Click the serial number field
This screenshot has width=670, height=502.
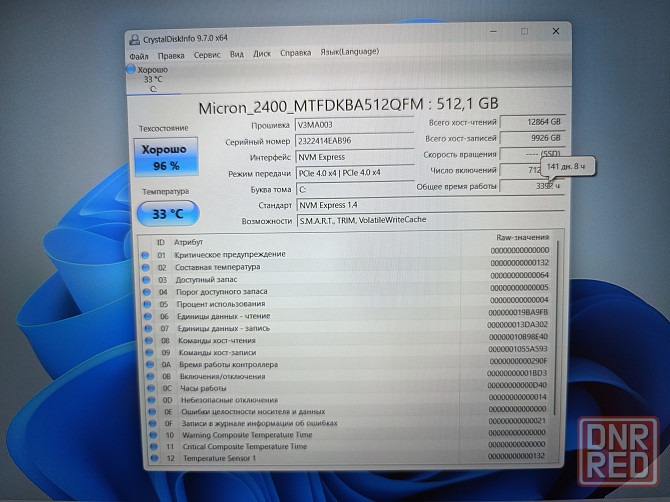[x=354, y=142]
